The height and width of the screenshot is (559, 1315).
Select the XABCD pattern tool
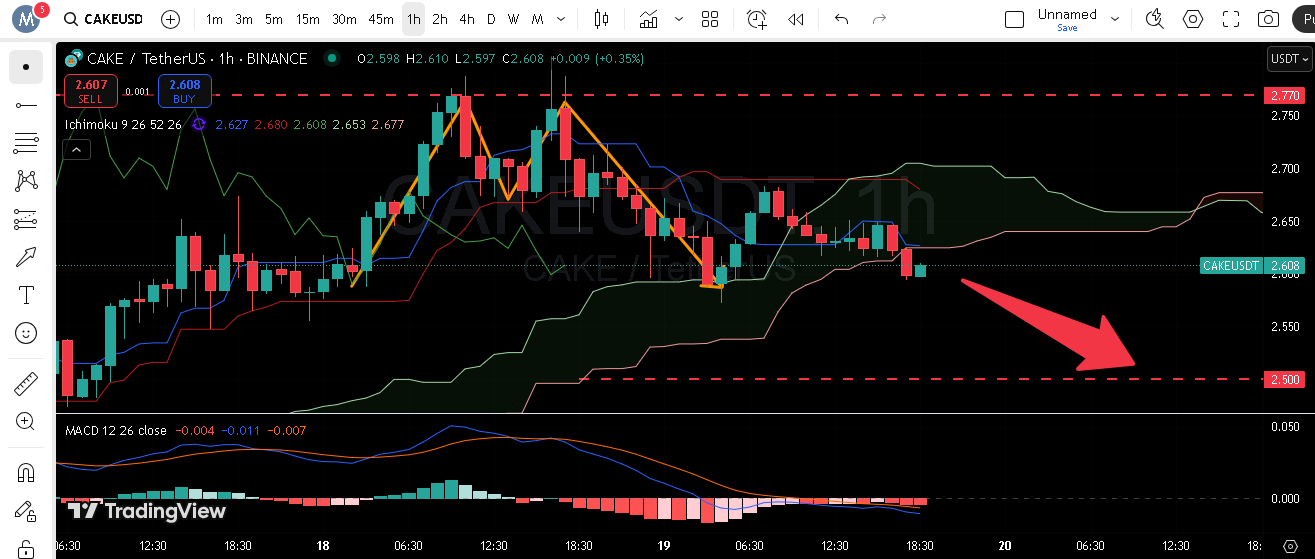(26, 181)
